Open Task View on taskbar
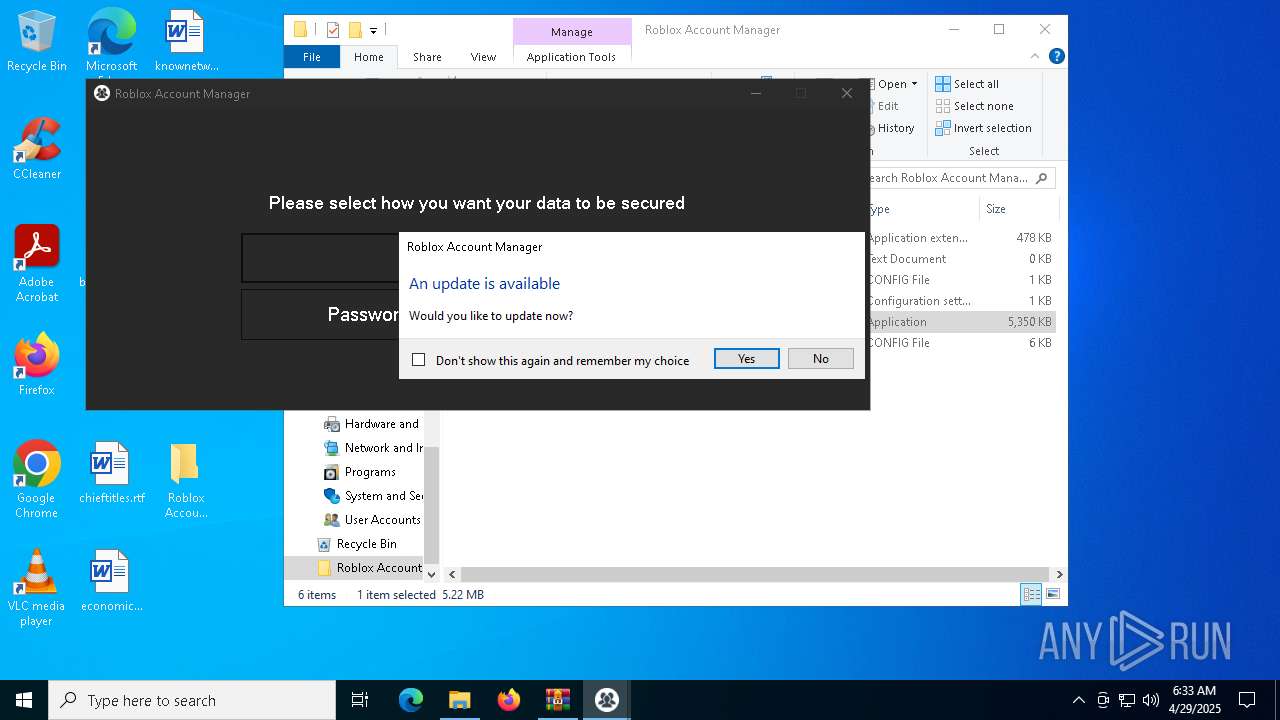The image size is (1280, 720). click(x=360, y=700)
